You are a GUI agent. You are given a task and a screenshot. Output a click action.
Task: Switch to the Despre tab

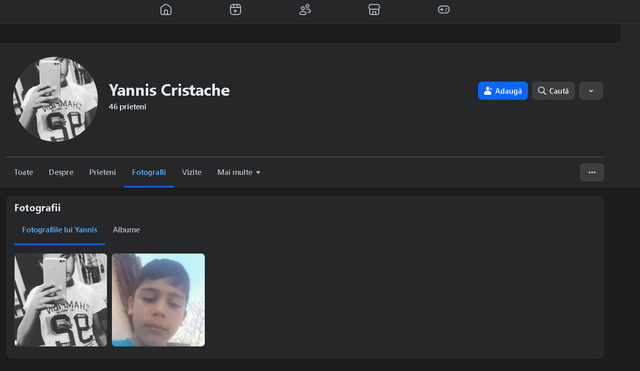point(61,172)
